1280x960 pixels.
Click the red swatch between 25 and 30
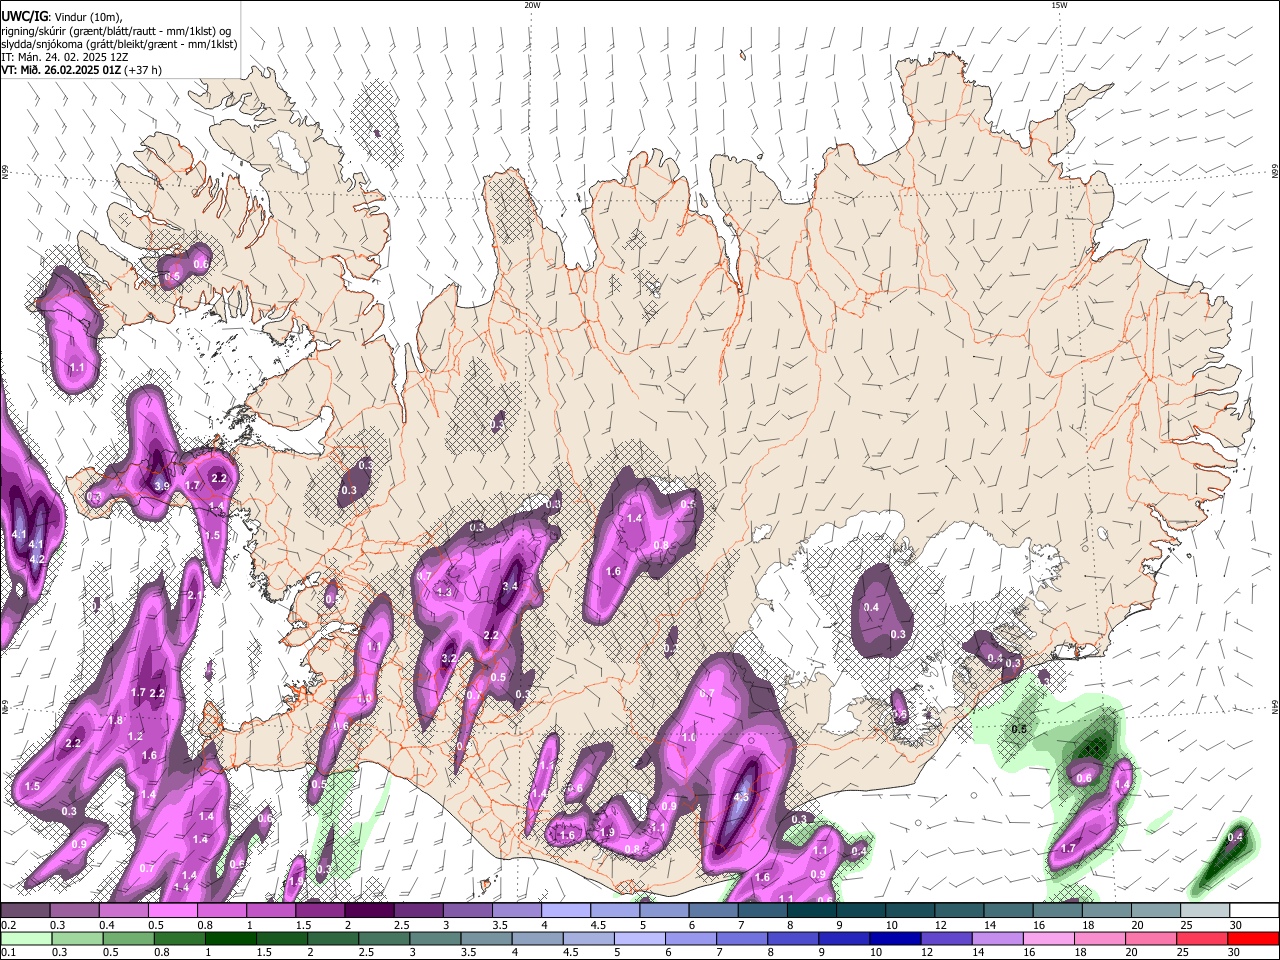point(1204,938)
